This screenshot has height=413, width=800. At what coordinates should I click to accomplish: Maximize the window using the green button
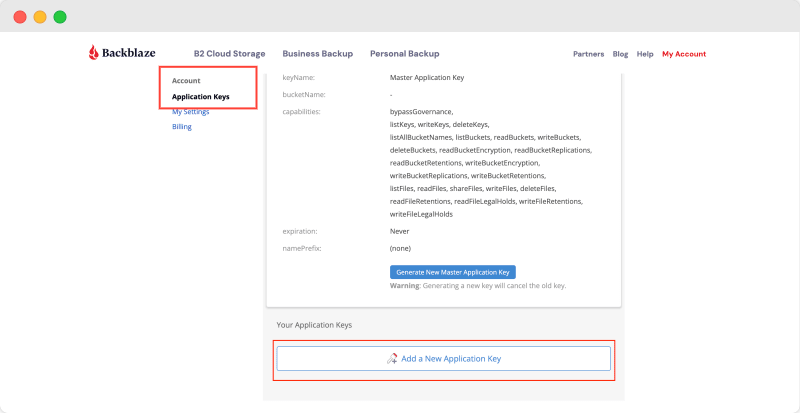coord(60,17)
